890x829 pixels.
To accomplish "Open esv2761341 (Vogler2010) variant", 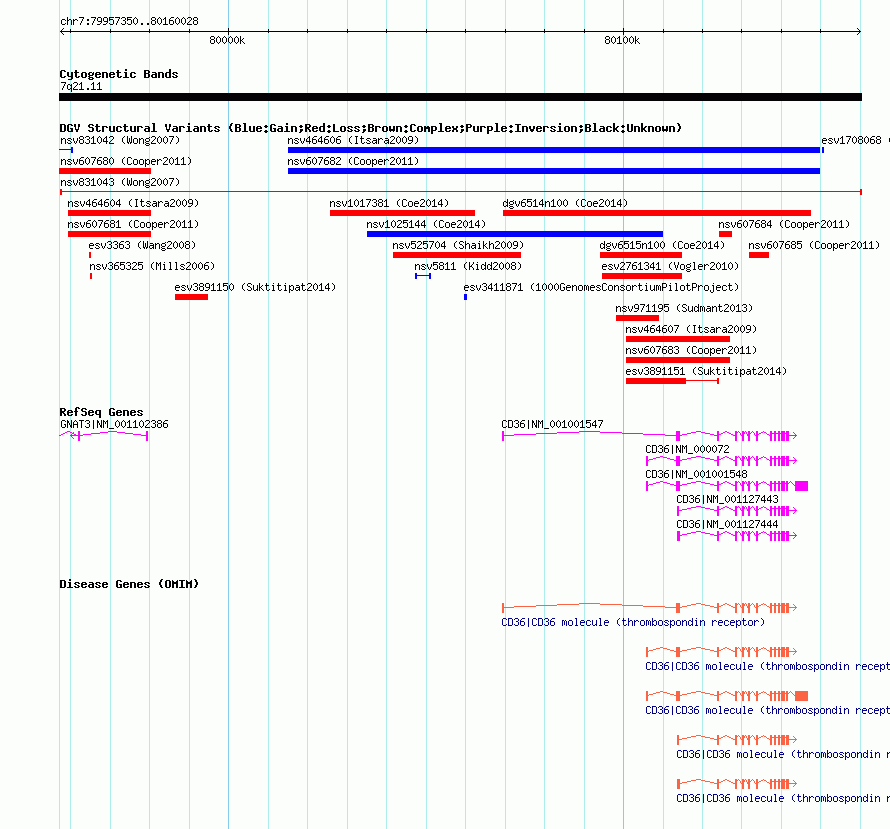I will [670, 266].
